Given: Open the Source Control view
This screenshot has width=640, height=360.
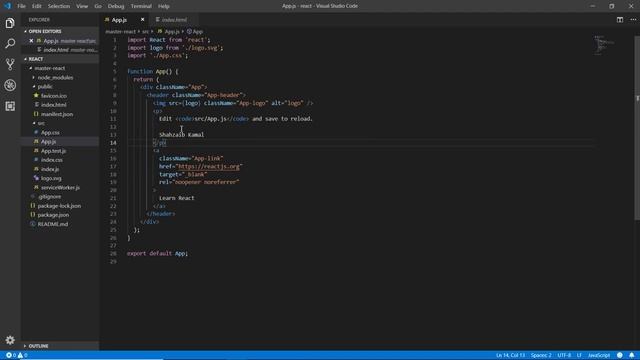Looking at the screenshot, I should click(x=10, y=64).
